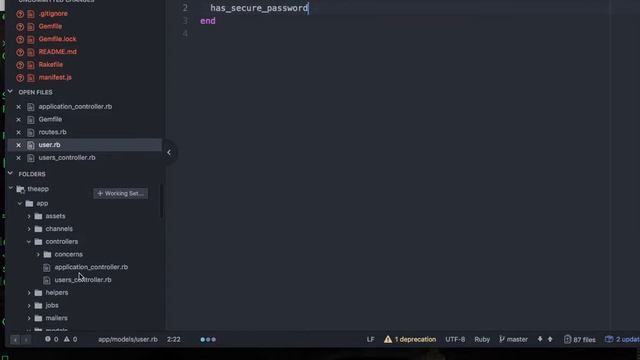Click the three-dots busy indicator
The image size is (640, 360).
208,339
